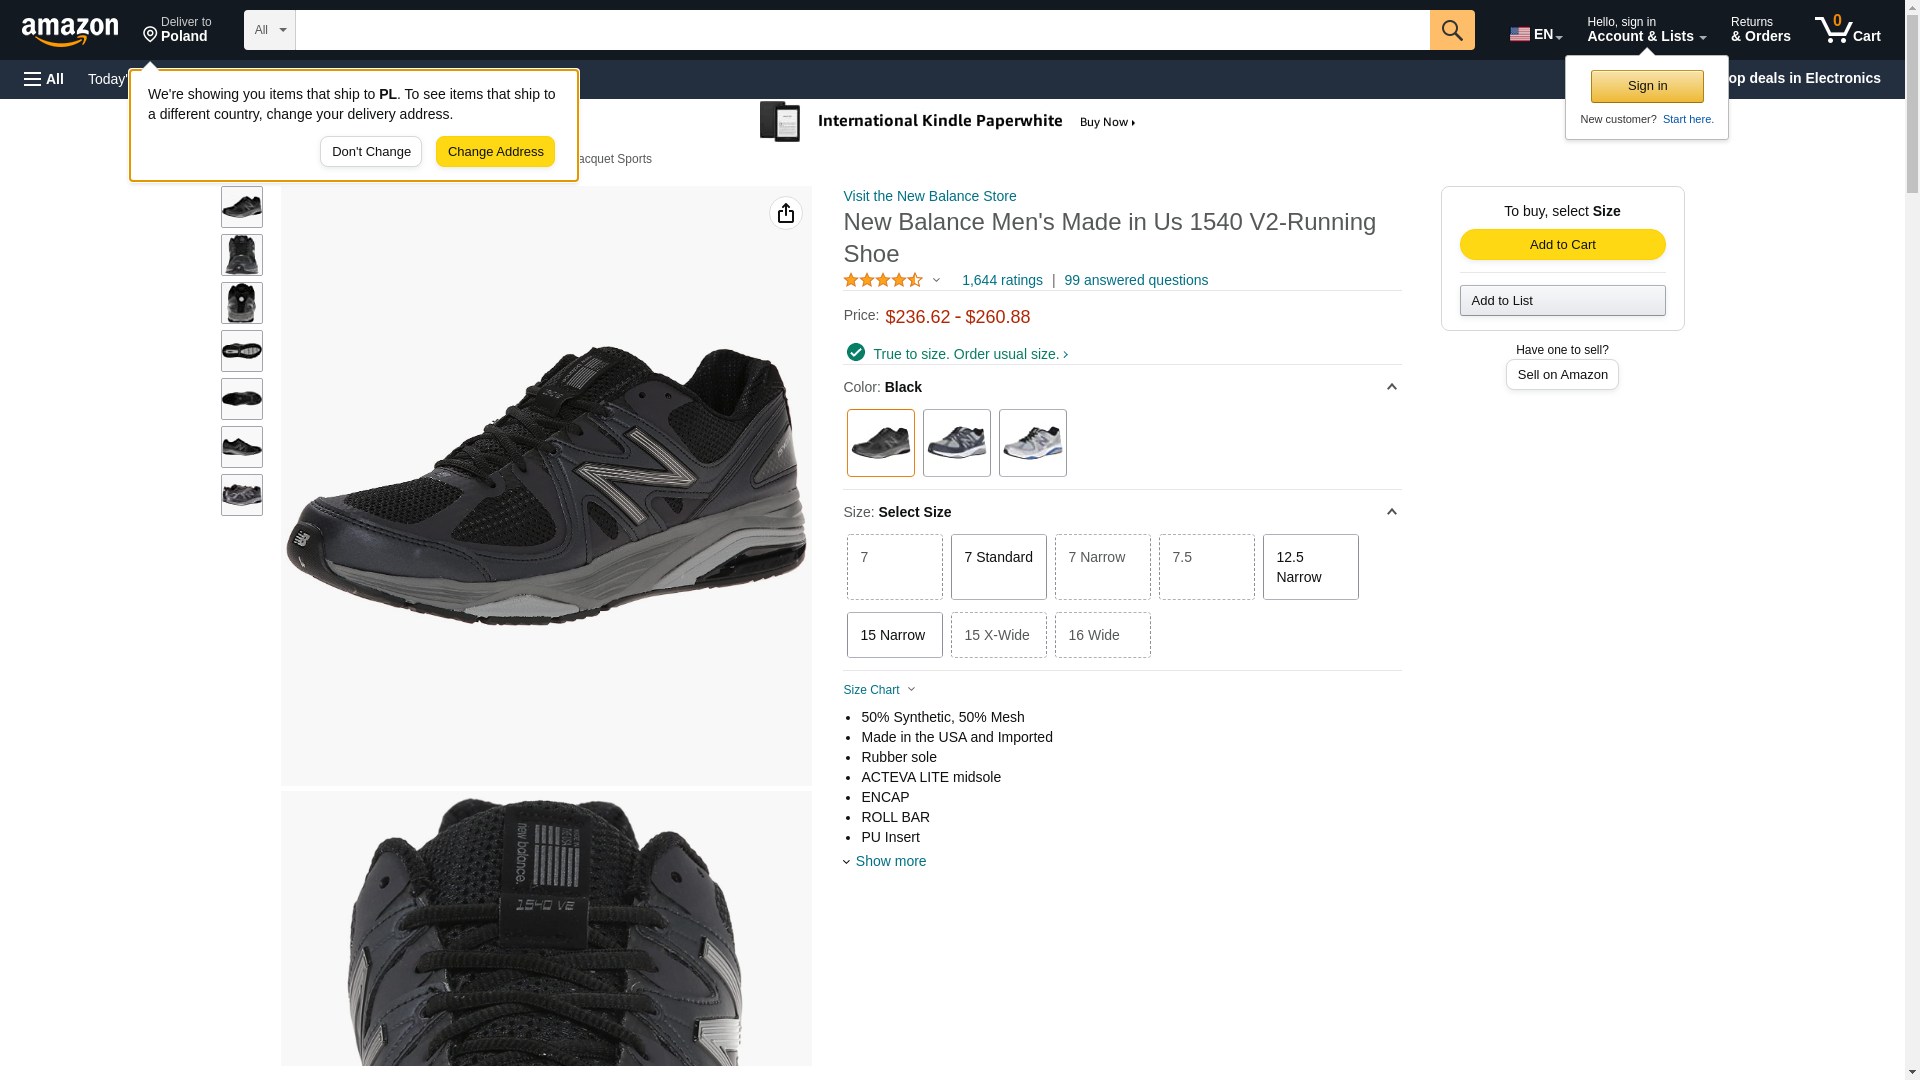Click the green true-to-size checkmark icon
This screenshot has width=1920, height=1080.
[x=855, y=352]
